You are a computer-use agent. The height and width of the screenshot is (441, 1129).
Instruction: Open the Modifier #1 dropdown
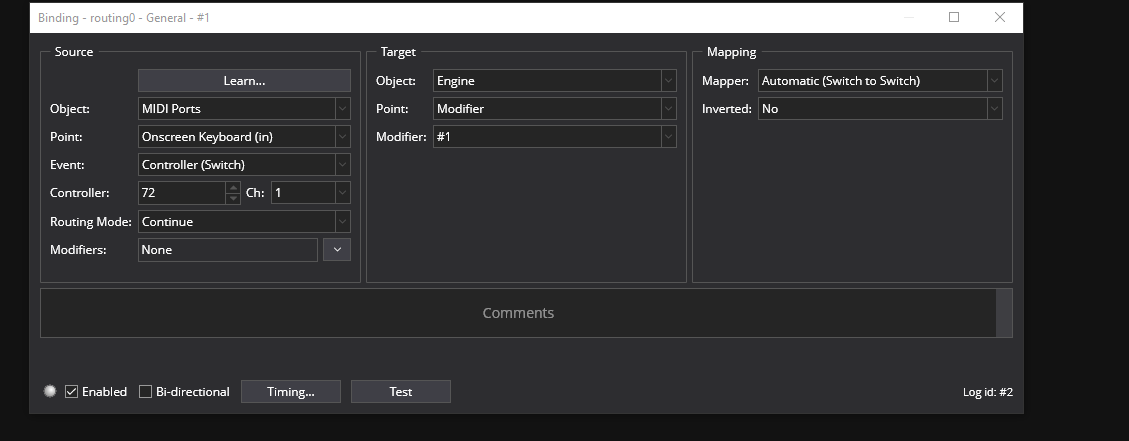coord(555,137)
